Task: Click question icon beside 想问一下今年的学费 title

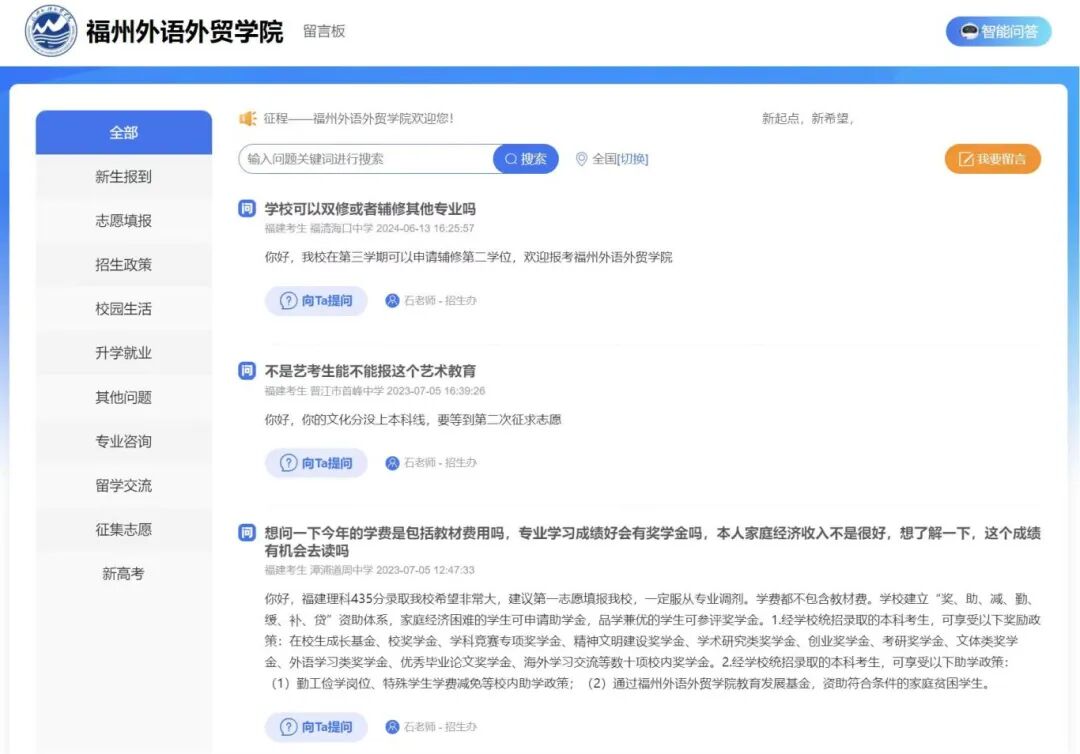Action: (247, 533)
